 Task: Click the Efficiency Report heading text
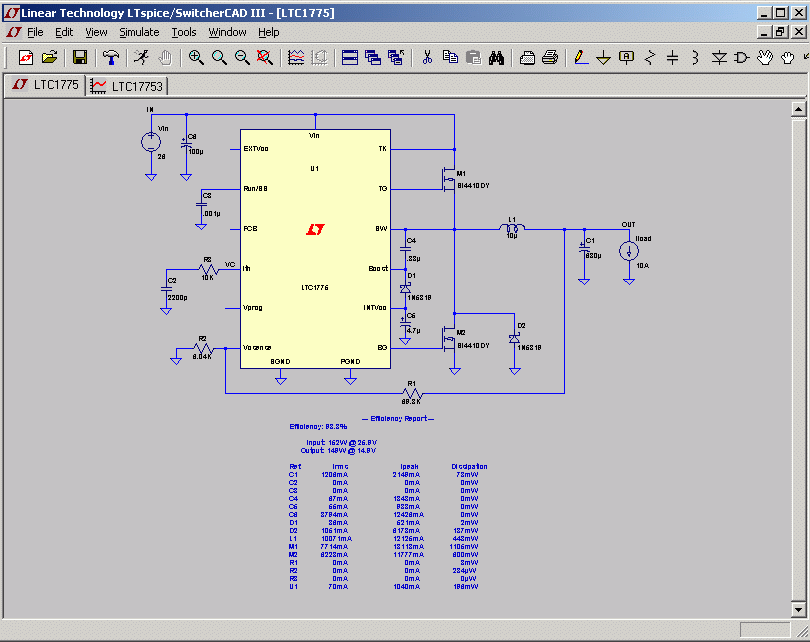(x=398, y=418)
